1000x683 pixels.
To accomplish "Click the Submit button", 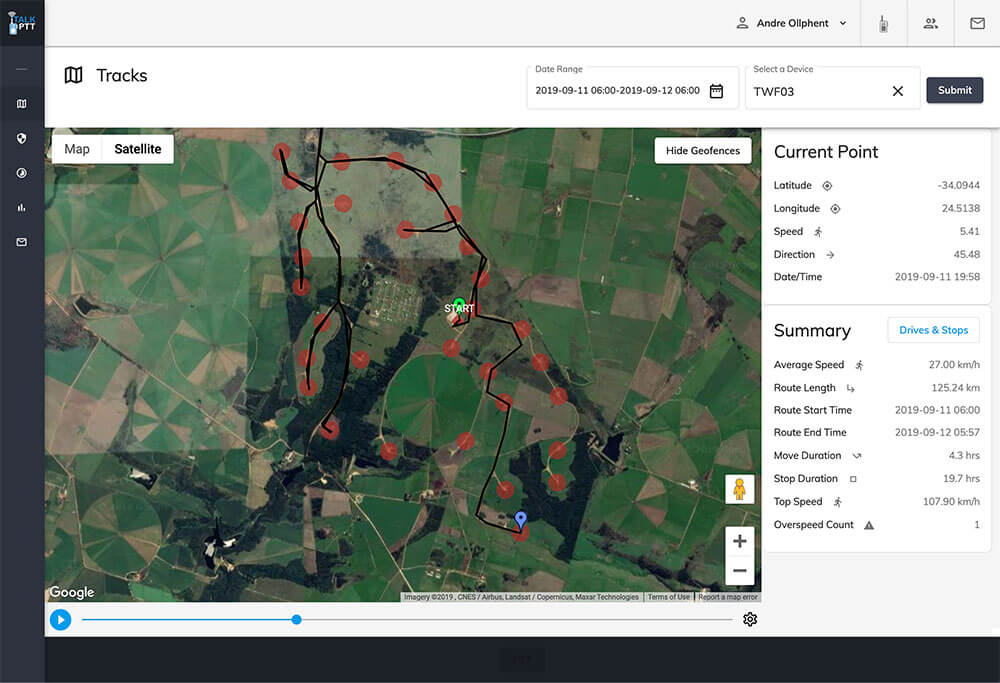I will tap(954, 90).
